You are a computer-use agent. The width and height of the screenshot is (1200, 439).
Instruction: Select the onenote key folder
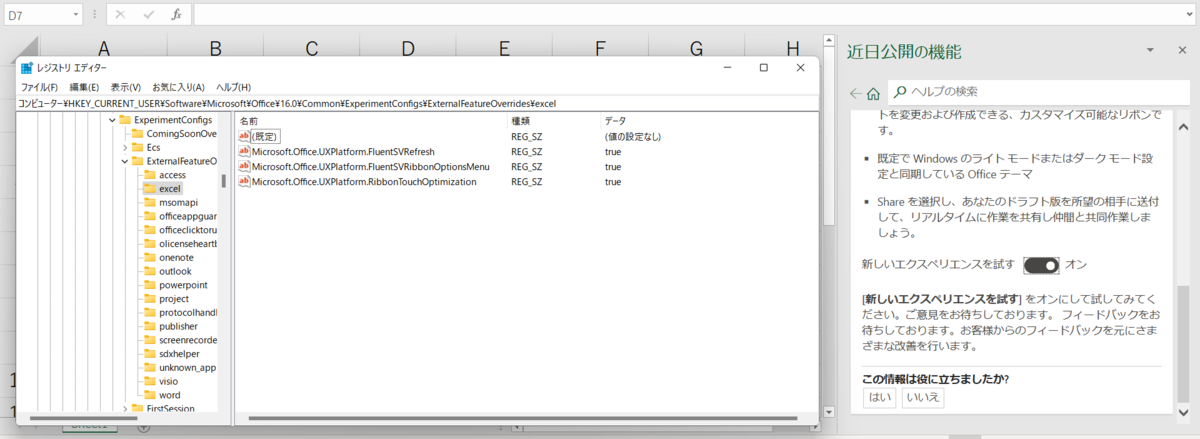169,257
